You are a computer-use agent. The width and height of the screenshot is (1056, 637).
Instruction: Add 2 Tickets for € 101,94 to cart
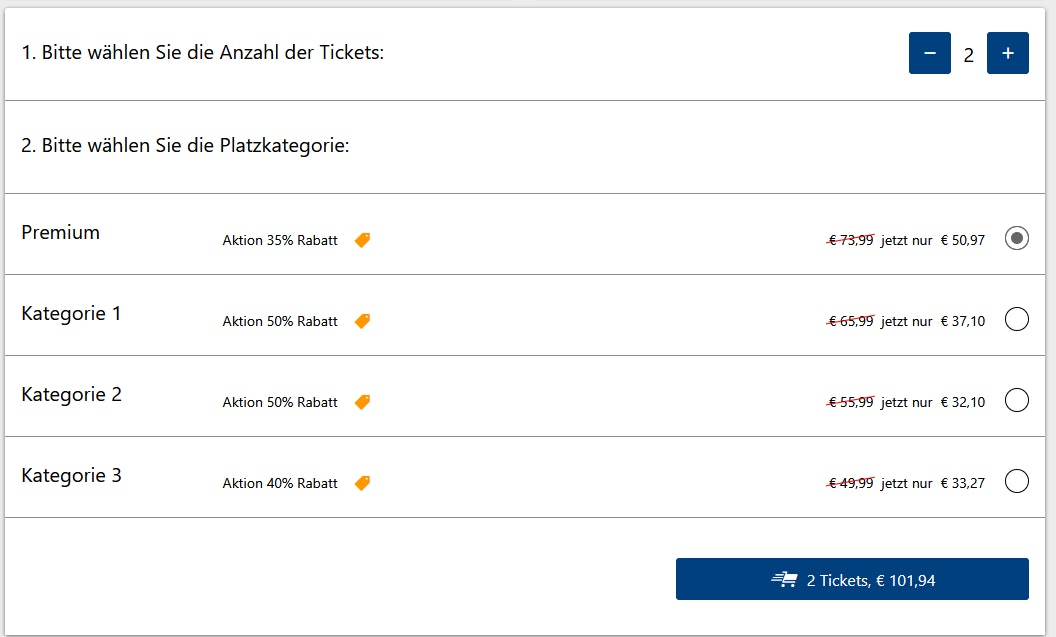(852, 580)
